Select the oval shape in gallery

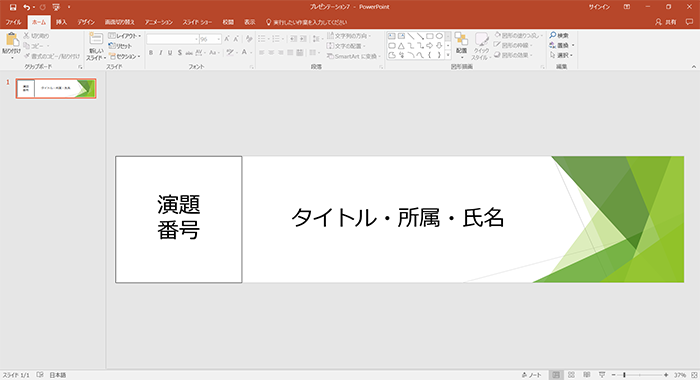439,36
